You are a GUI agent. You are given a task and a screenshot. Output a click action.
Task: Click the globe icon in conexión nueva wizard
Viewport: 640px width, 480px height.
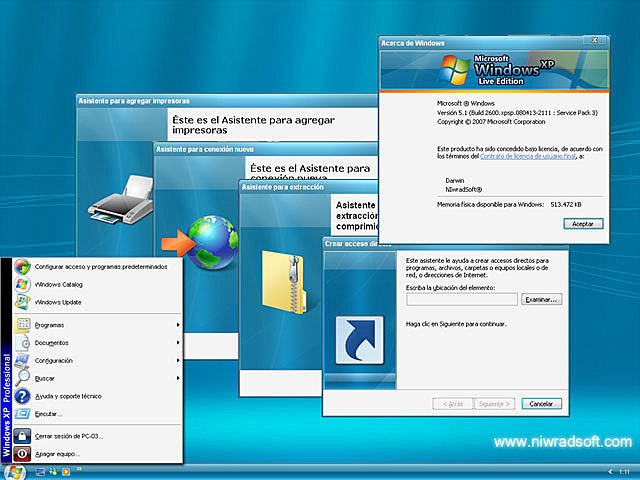212,243
